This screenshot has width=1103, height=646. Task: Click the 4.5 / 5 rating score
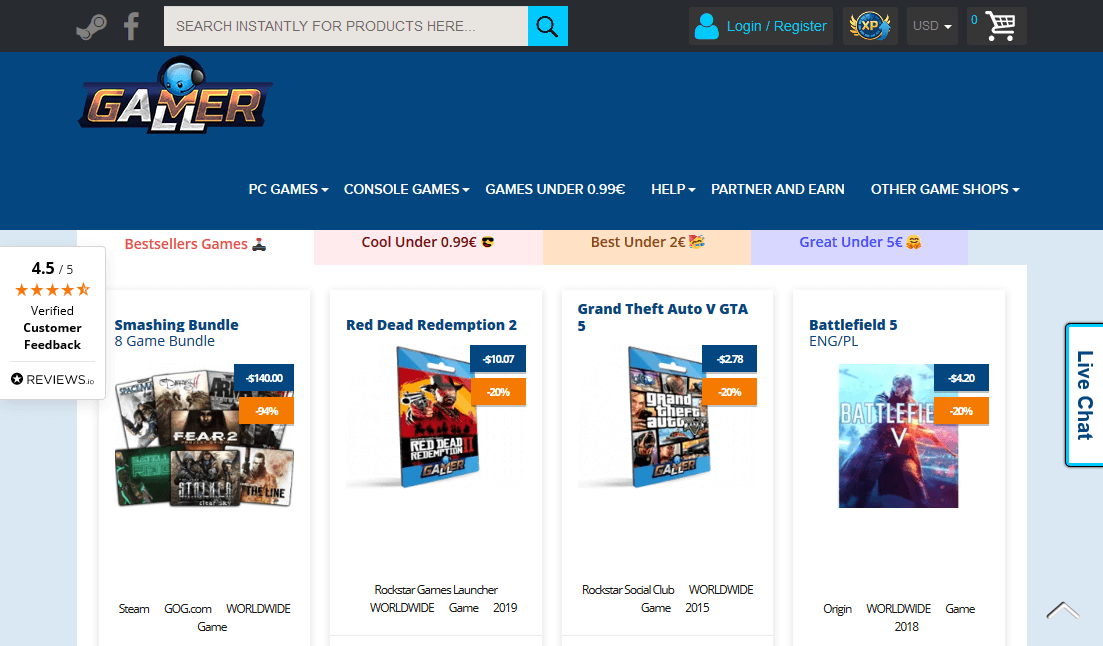[52, 268]
